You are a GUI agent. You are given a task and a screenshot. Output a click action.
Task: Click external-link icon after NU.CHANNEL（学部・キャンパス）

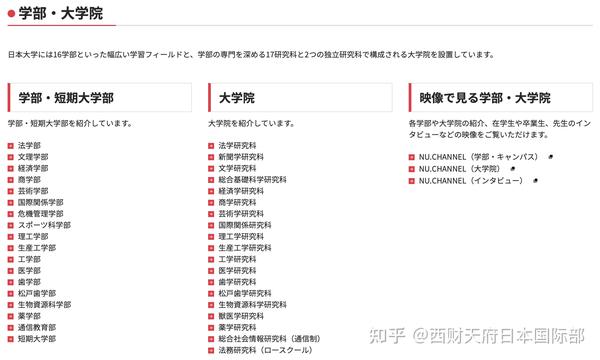[551, 156]
